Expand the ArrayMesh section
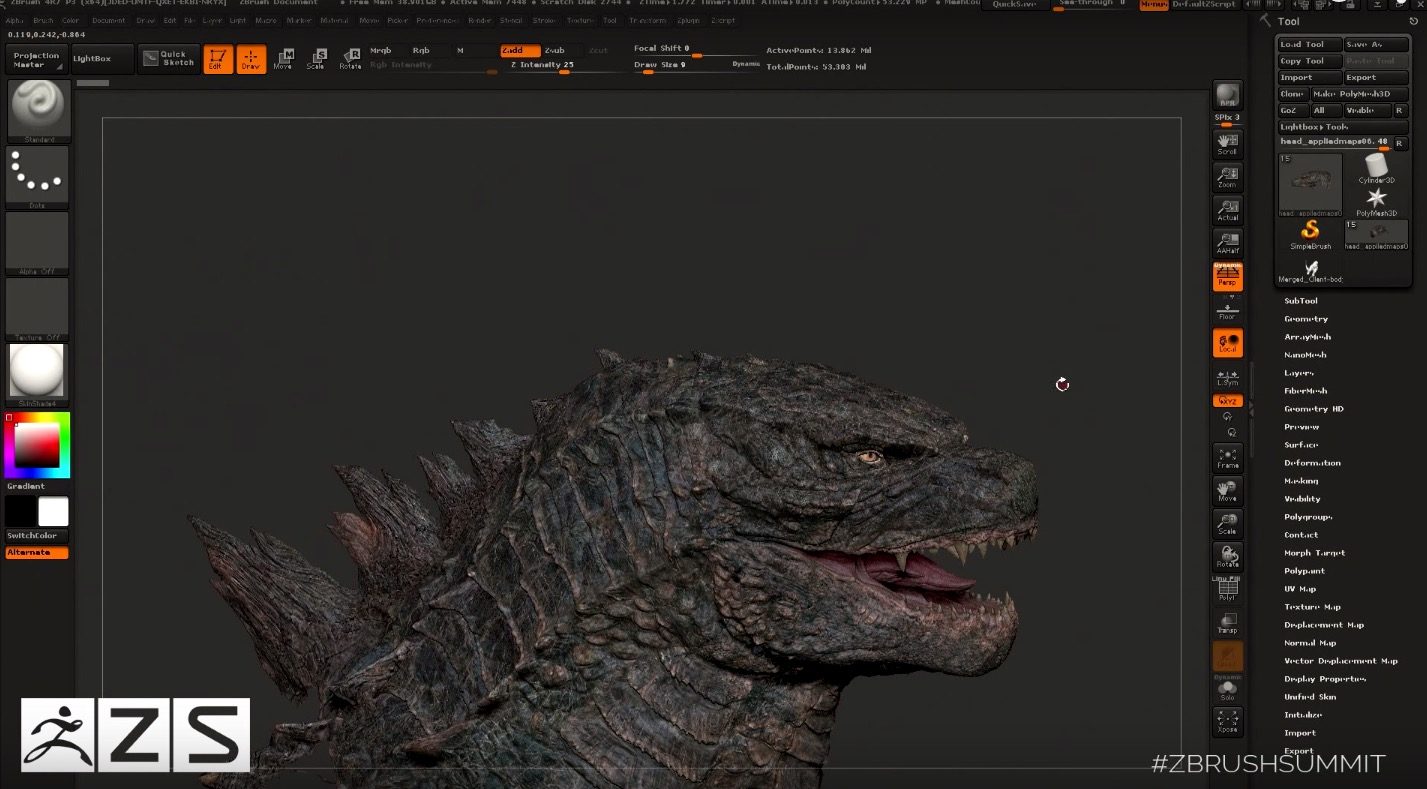This screenshot has height=789, width=1427. 1308,337
